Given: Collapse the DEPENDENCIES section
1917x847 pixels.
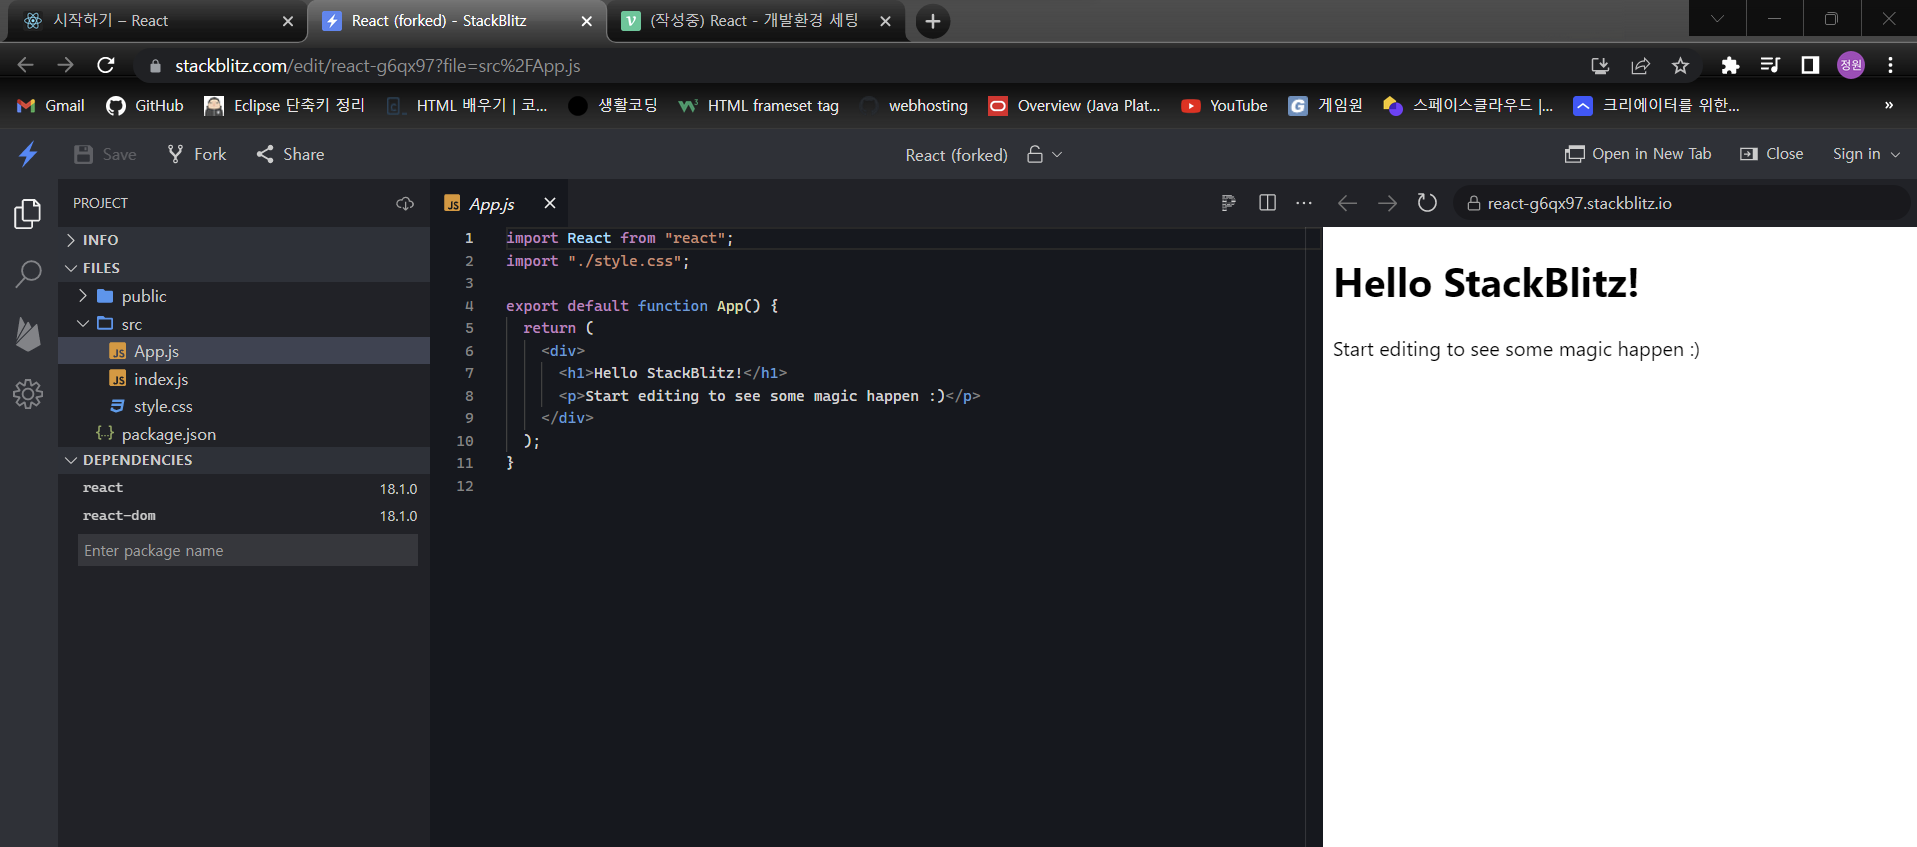Looking at the screenshot, I should [x=244, y=460].
